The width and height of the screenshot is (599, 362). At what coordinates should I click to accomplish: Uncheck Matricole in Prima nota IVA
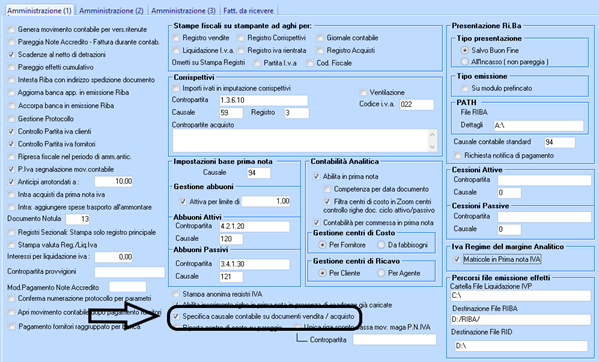pyautogui.click(x=457, y=259)
